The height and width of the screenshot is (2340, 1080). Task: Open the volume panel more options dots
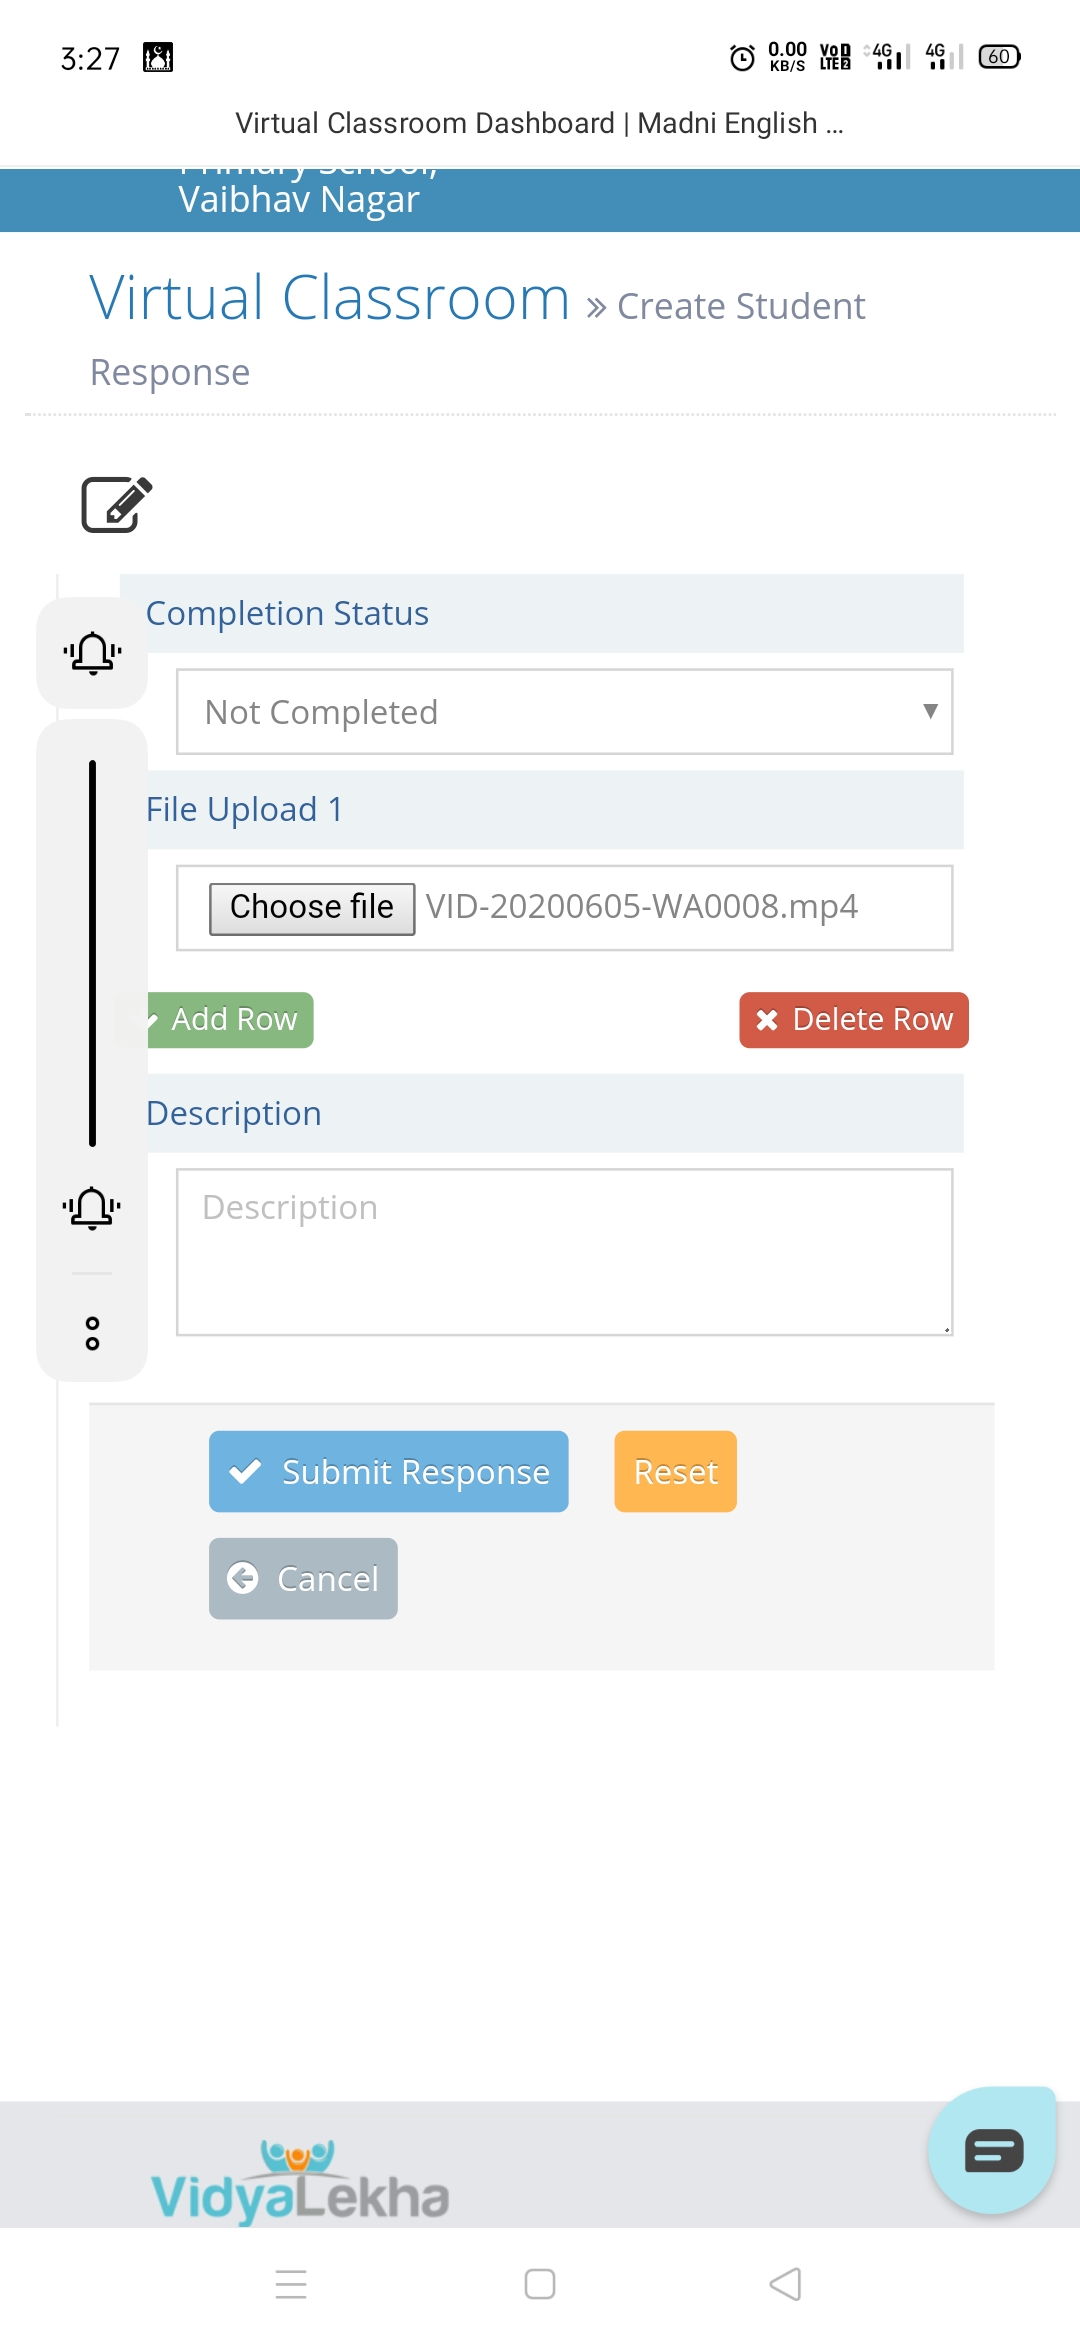tap(92, 1333)
